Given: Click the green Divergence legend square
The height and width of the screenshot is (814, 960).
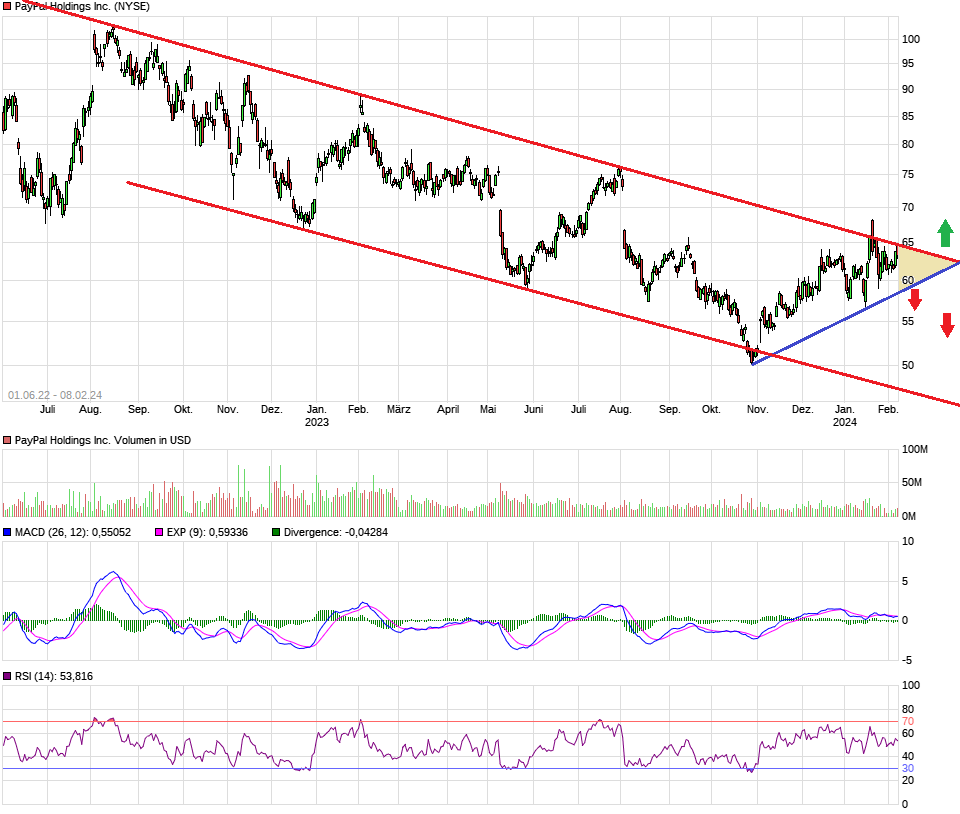Looking at the screenshot, I should [x=276, y=532].
